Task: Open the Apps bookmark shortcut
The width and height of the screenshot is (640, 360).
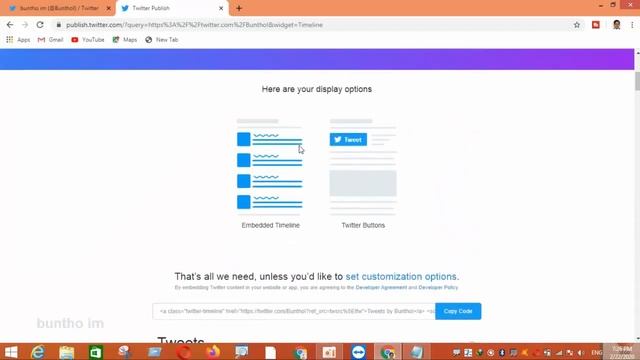Action: click(x=18, y=40)
